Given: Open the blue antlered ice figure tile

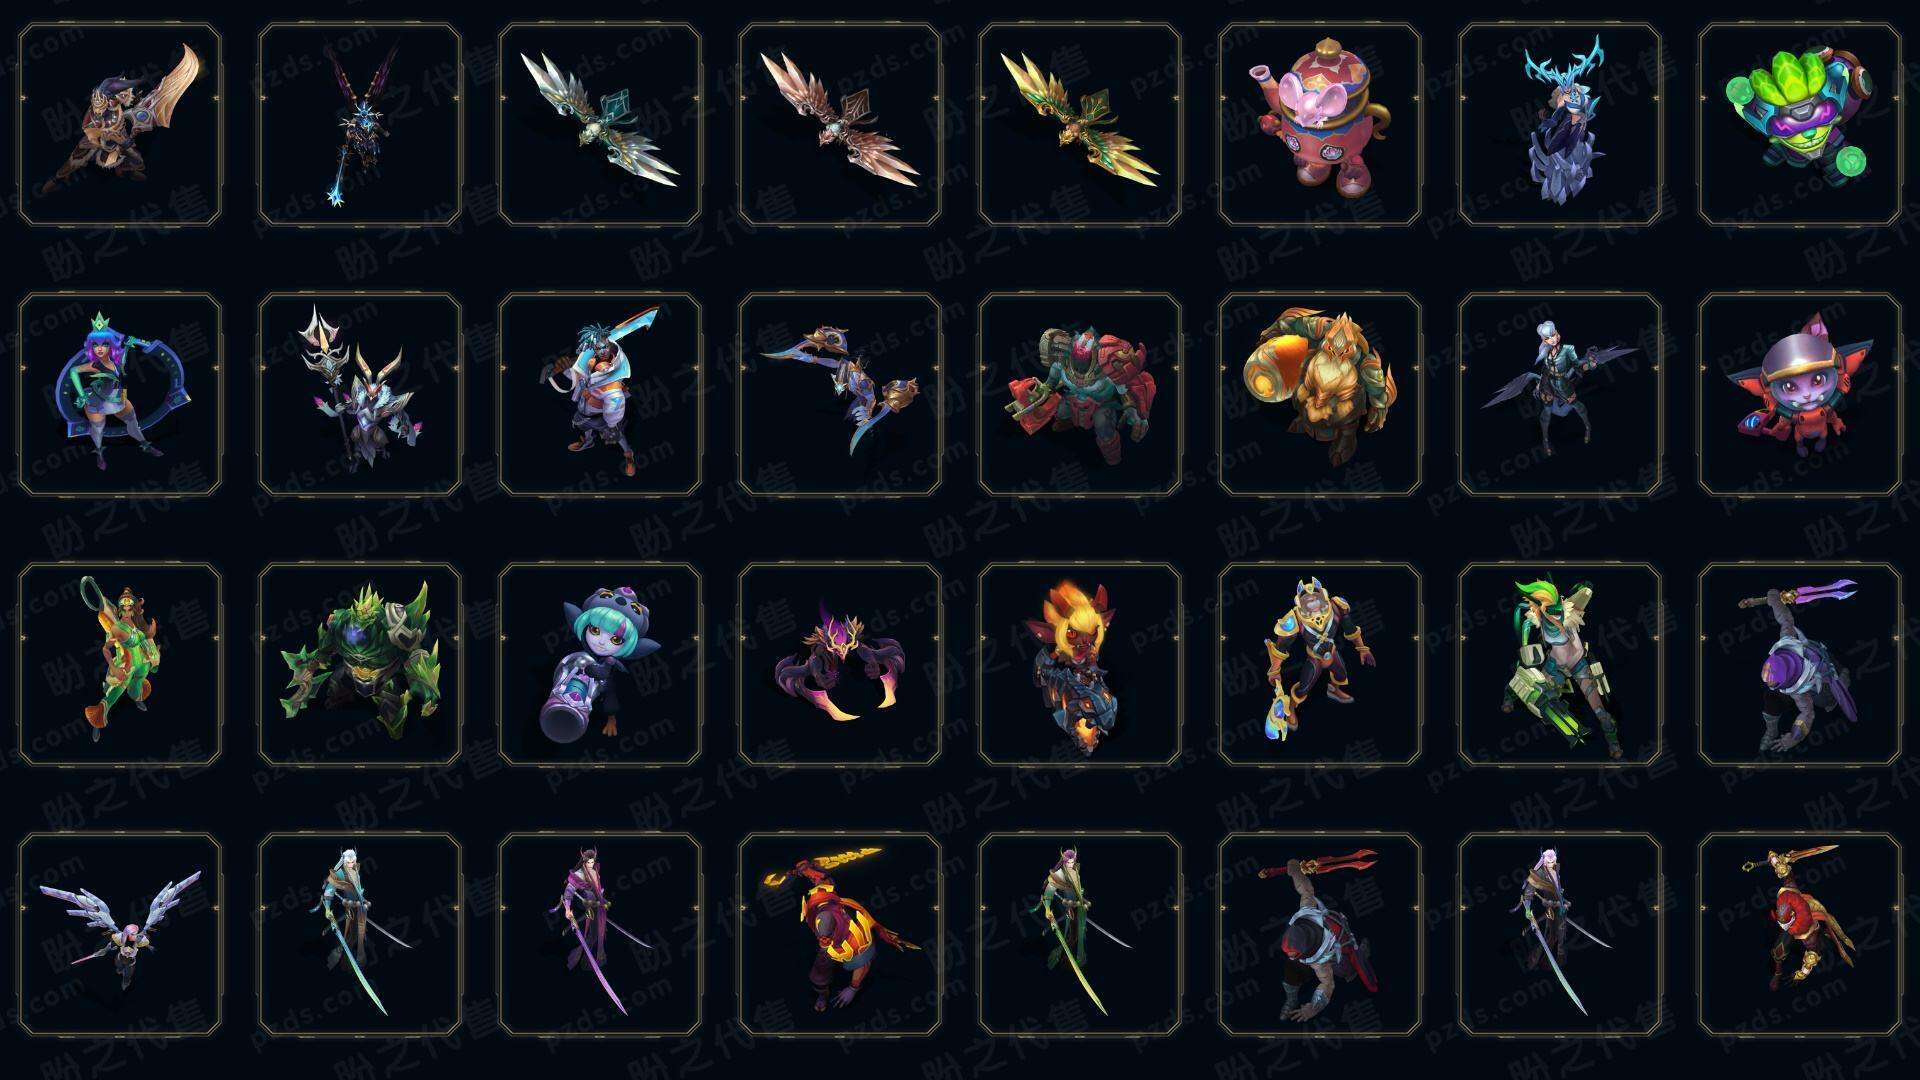Looking at the screenshot, I should pos(1560,124).
